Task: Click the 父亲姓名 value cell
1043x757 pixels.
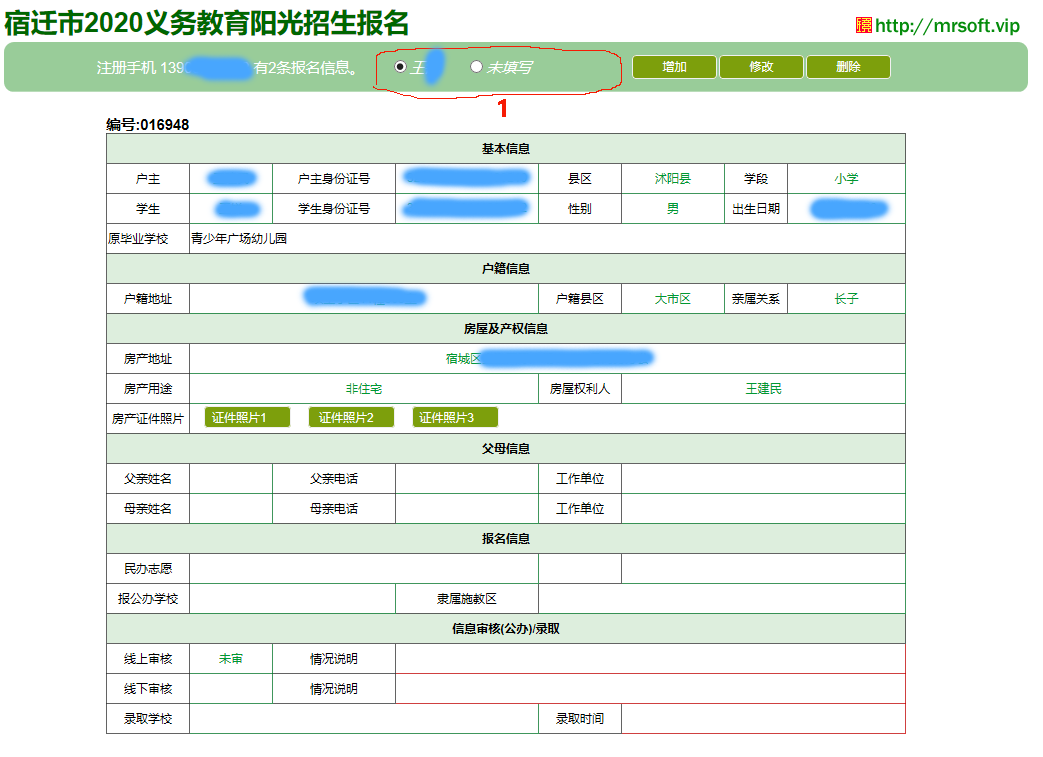Action: (x=231, y=479)
